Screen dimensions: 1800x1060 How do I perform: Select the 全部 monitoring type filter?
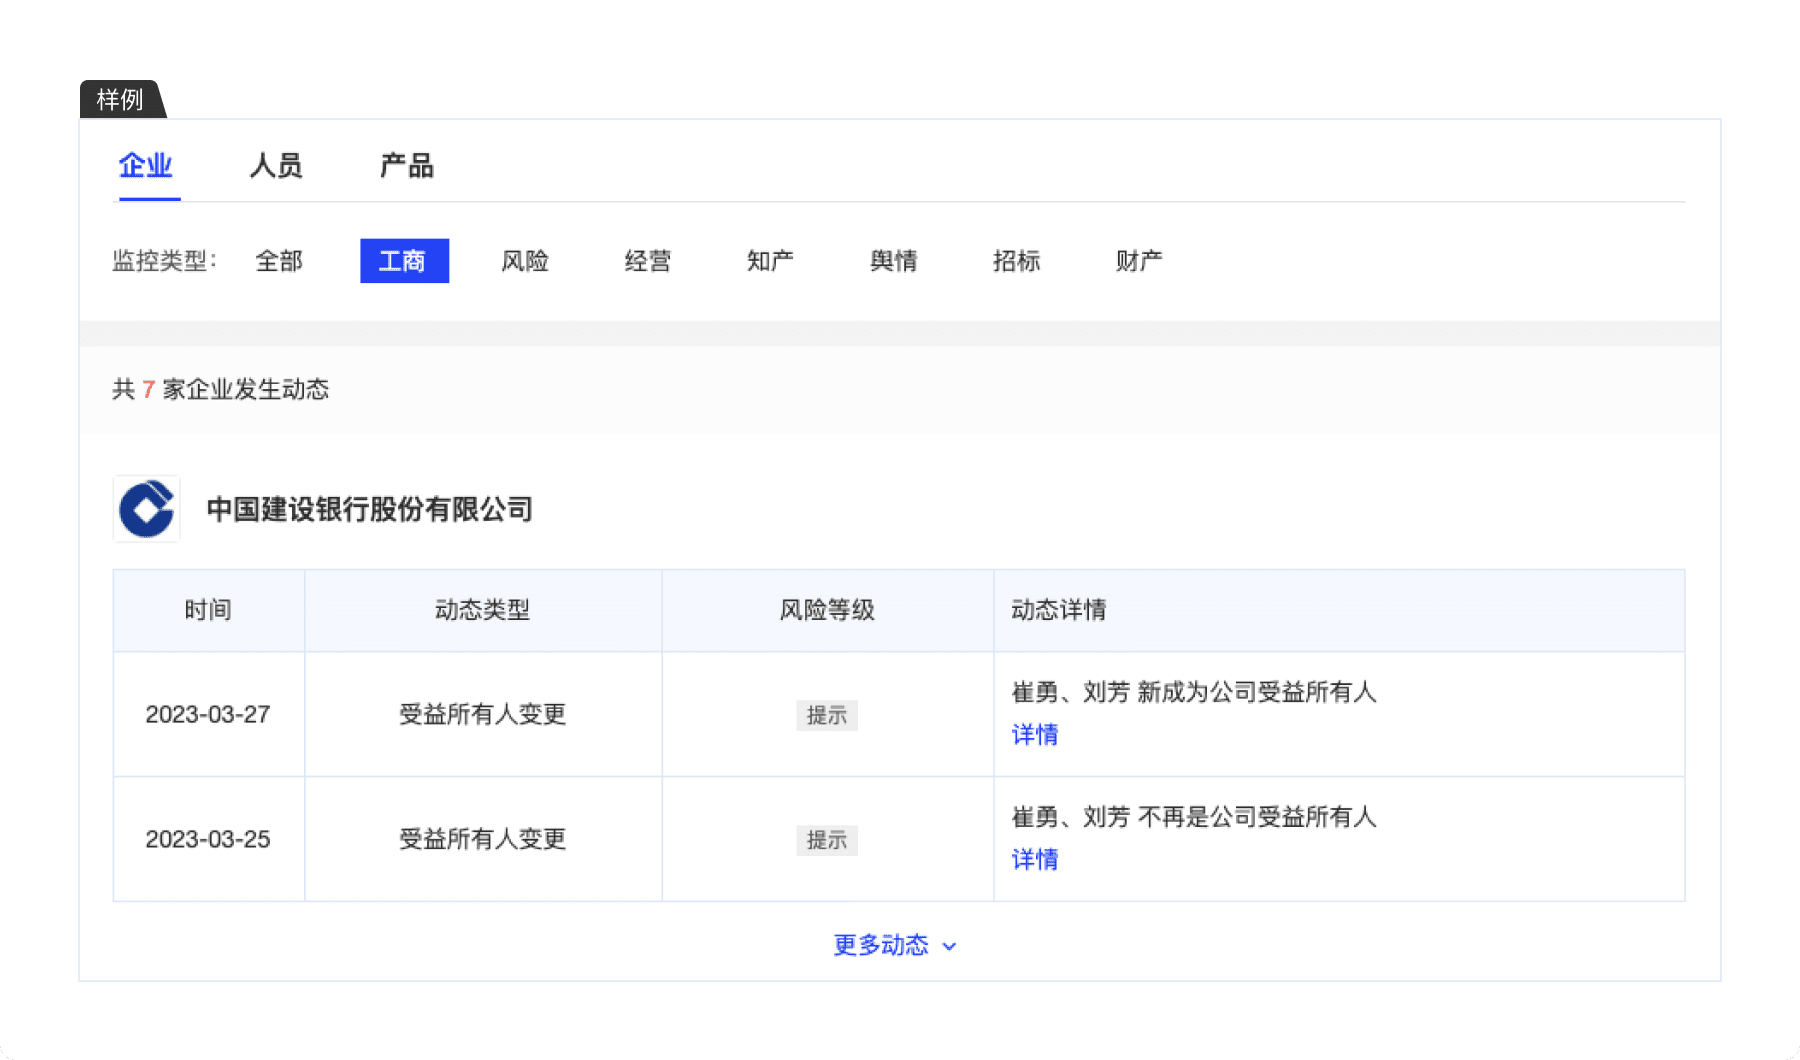click(279, 261)
